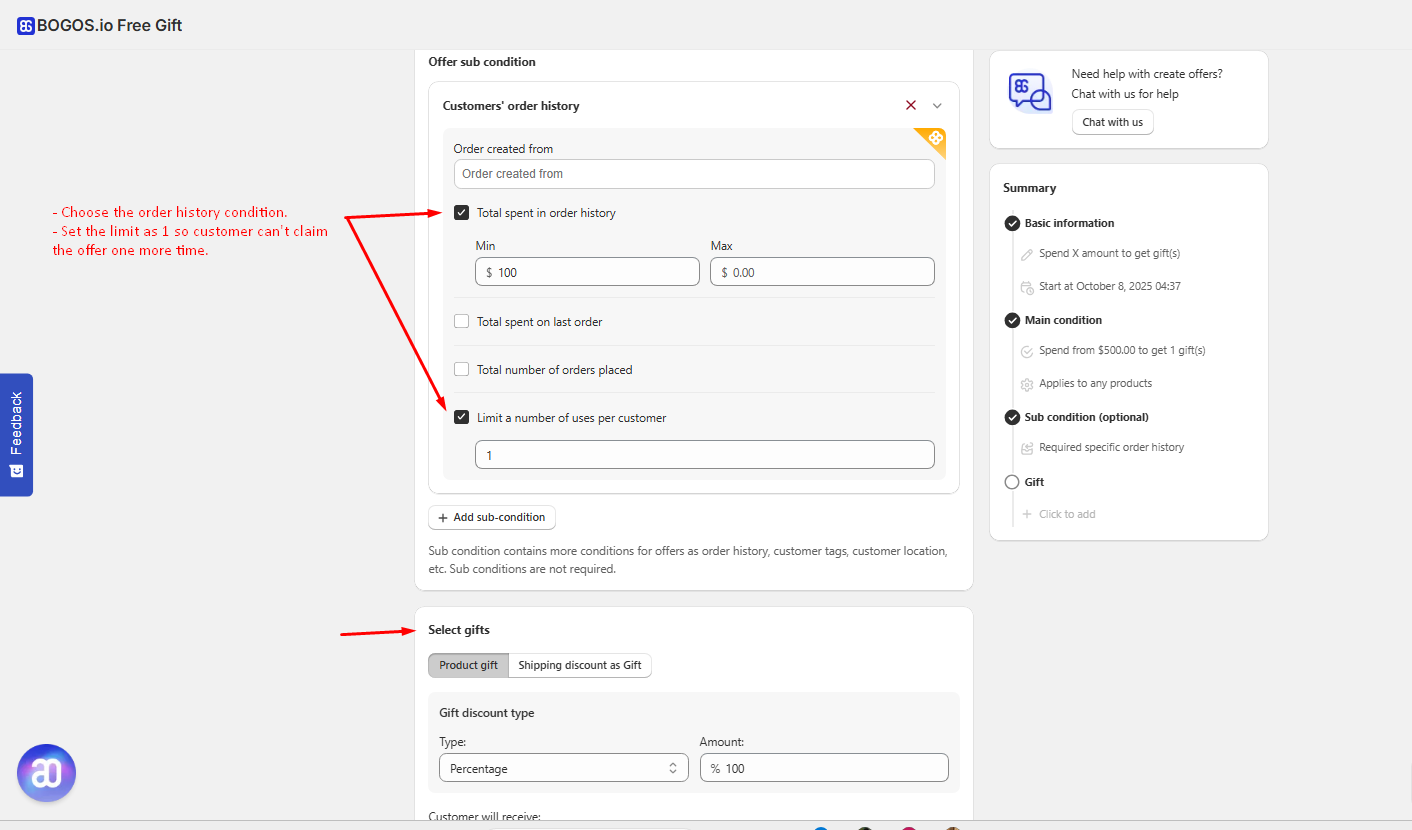Image resolution: width=1412 pixels, height=830 pixels.
Task: Remove the Customers' order history condition
Action: click(911, 105)
